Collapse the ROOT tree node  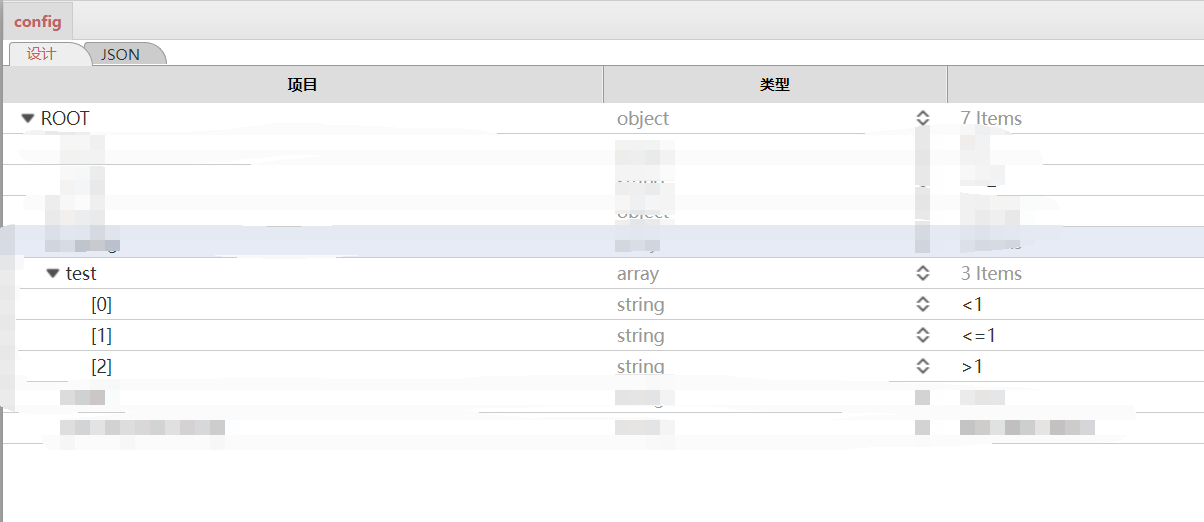pyautogui.click(x=28, y=118)
